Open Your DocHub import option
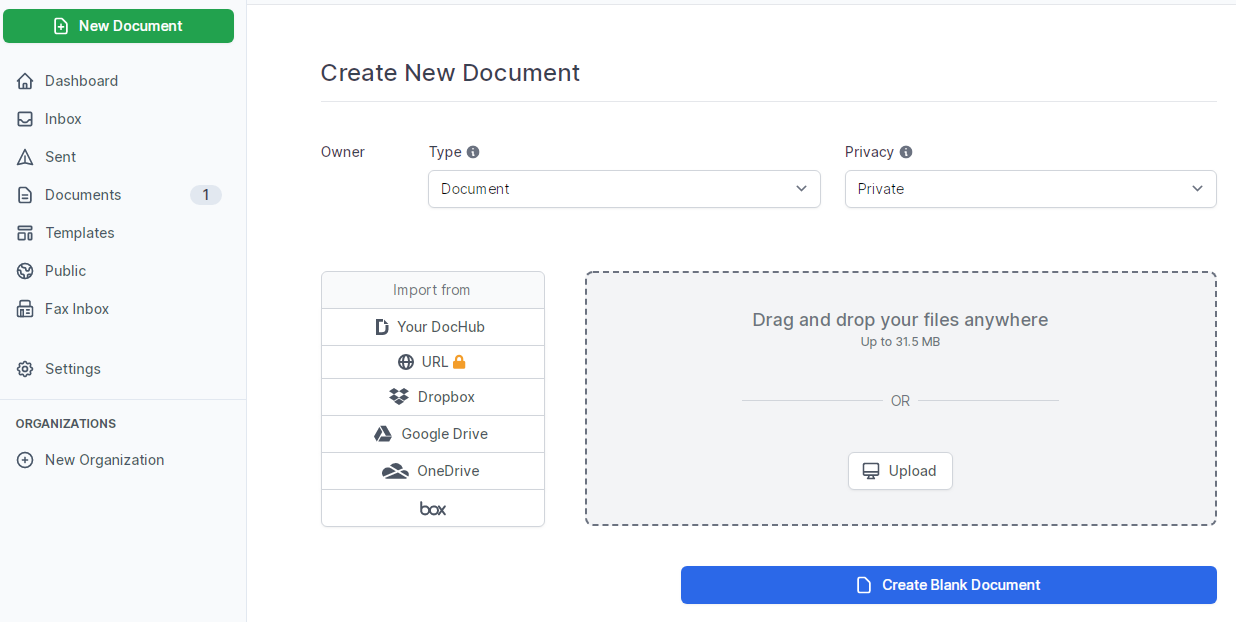The width and height of the screenshot is (1236, 622). [x=432, y=327]
